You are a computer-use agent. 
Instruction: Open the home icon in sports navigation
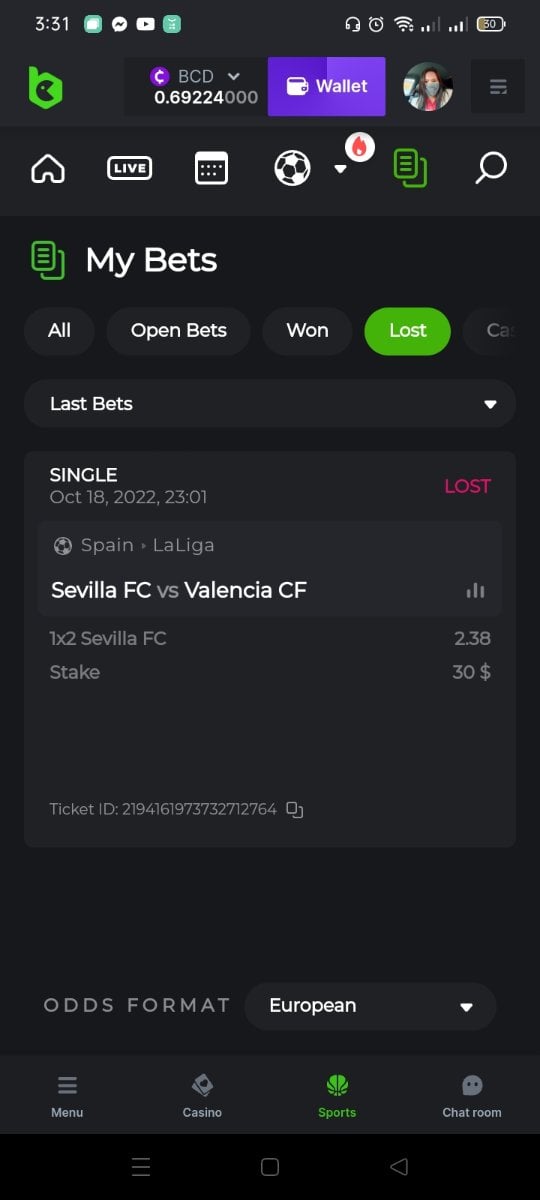click(x=48, y=168)
